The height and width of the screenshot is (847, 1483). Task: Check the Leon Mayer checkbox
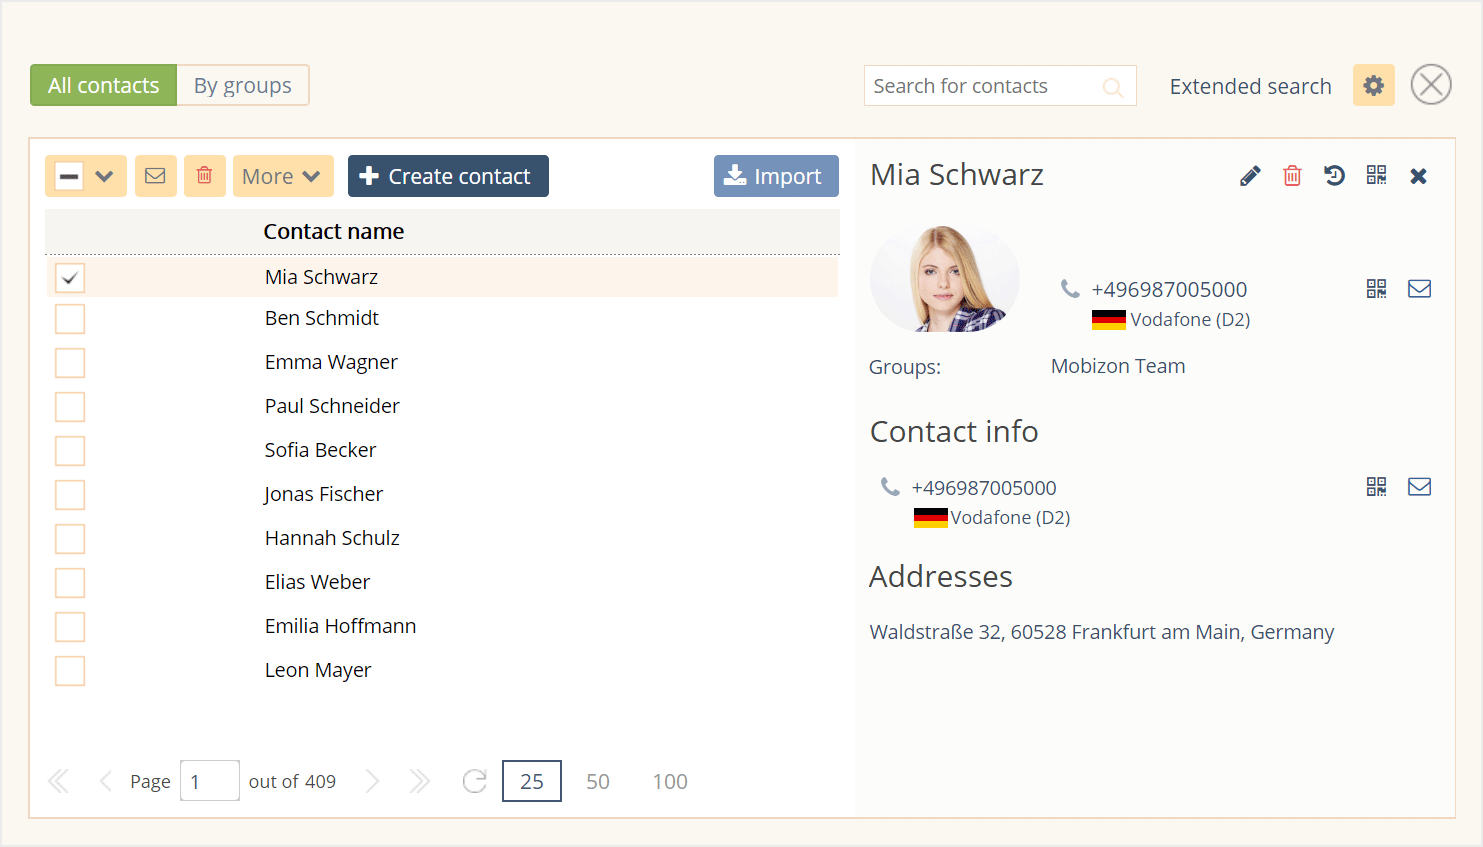tap(70, 671)
